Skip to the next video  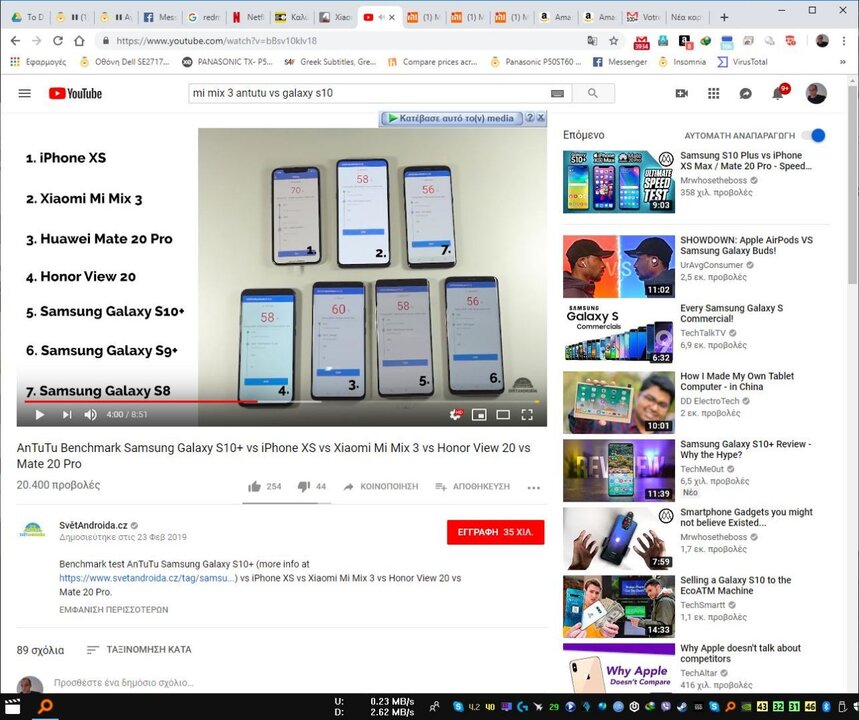tap(67, 415)
